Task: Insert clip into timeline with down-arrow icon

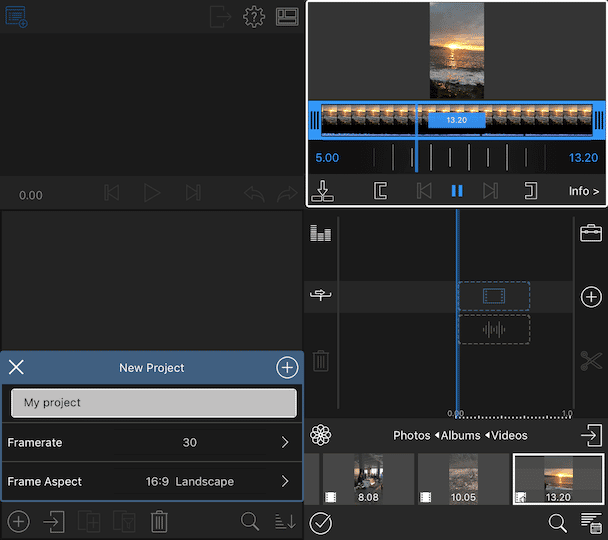Action: tap(322, 191)
